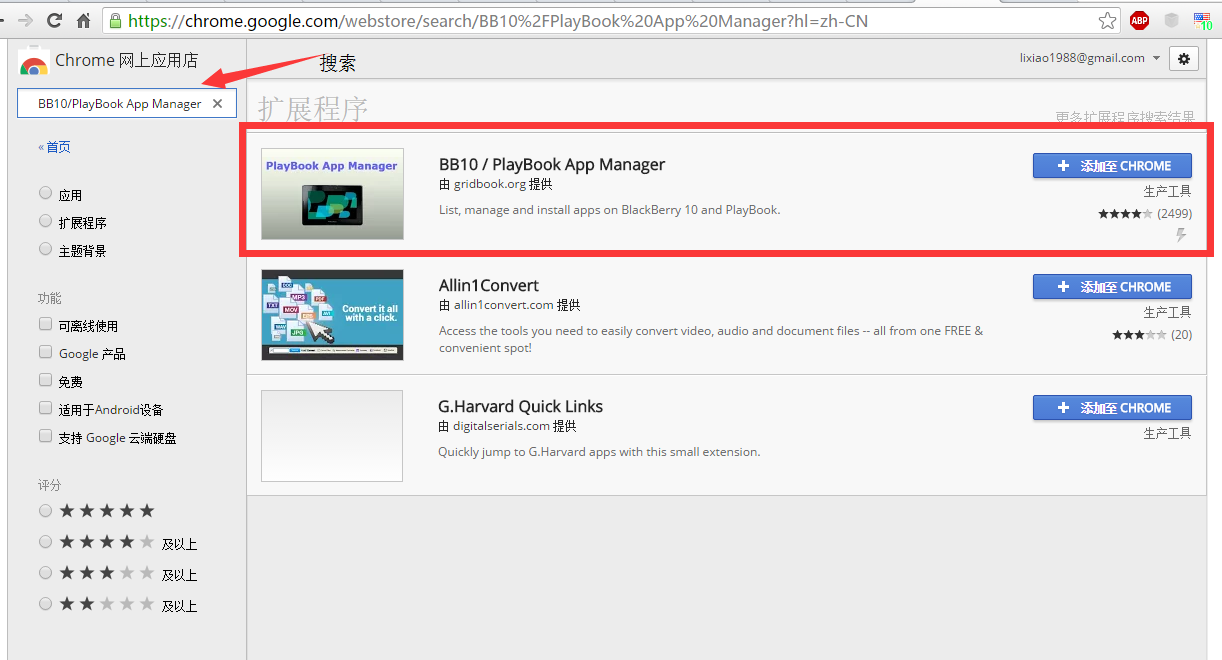
Task: Click the gridbook.org provider text
Action: pyautogui.click(x=490, y=184)
